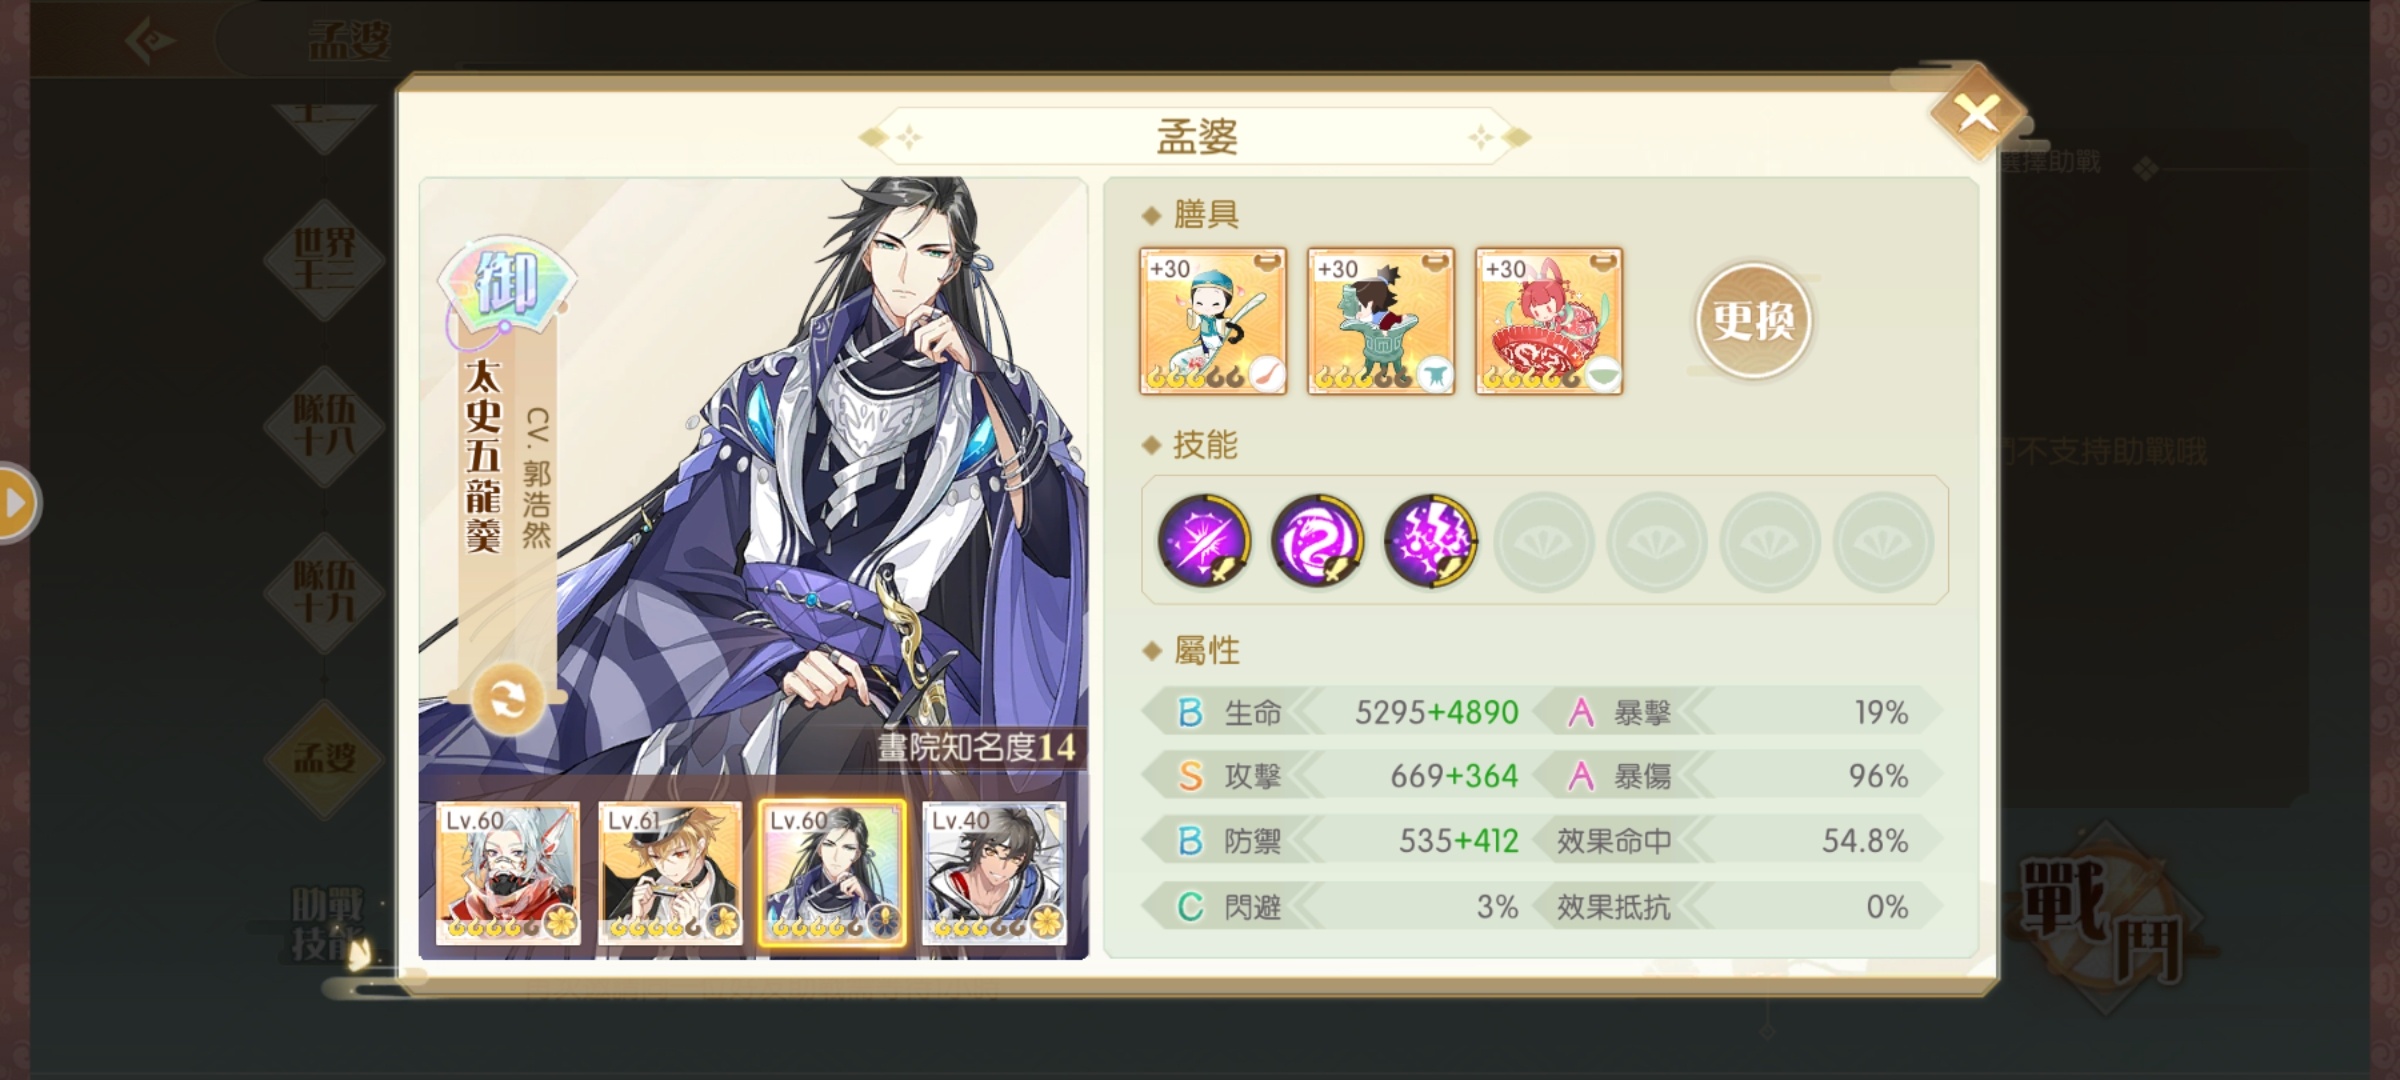This screenshot has width=2400, height=1080.
Task: Tap the first locked empty skill slot
Action: tap(1544, 541)
